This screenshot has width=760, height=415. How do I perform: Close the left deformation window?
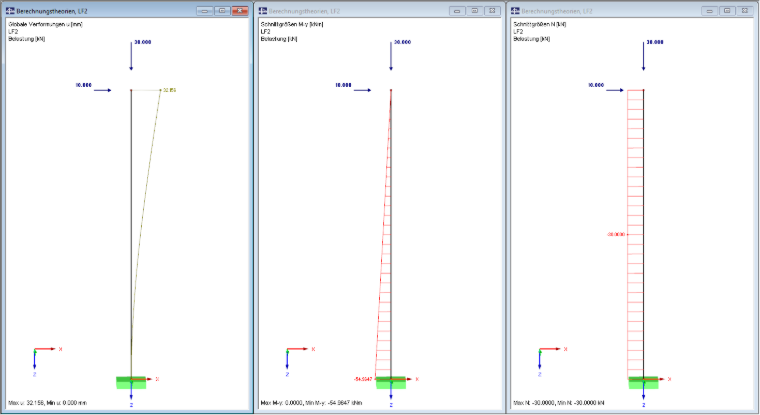point(240,11)
